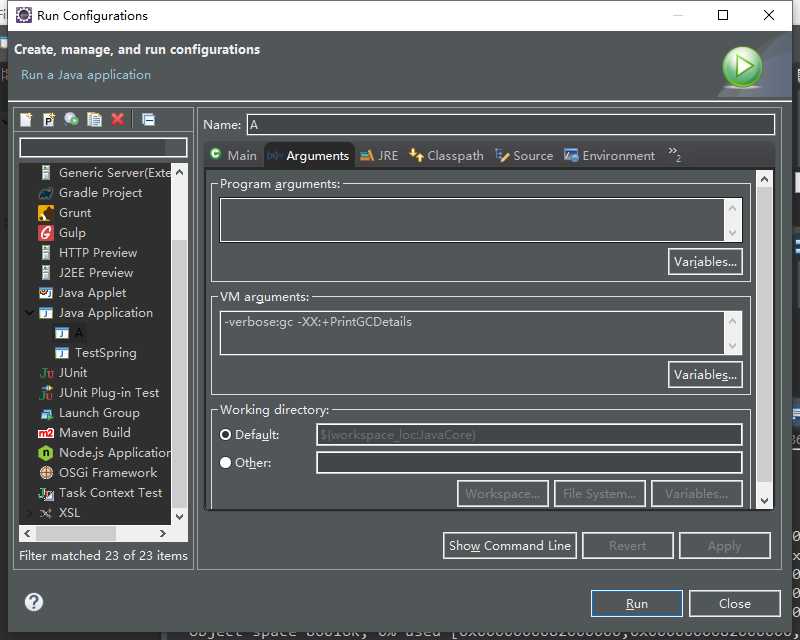The width and height of the screenshot is (800, 640).
Task: Open the Main tab
Action: [234, 155]
